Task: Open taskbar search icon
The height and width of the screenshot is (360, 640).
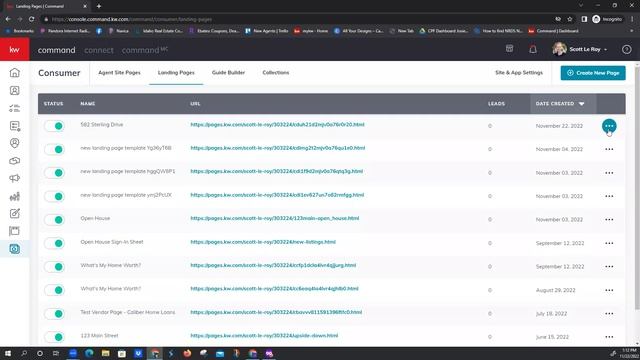Action: (24, 353)
